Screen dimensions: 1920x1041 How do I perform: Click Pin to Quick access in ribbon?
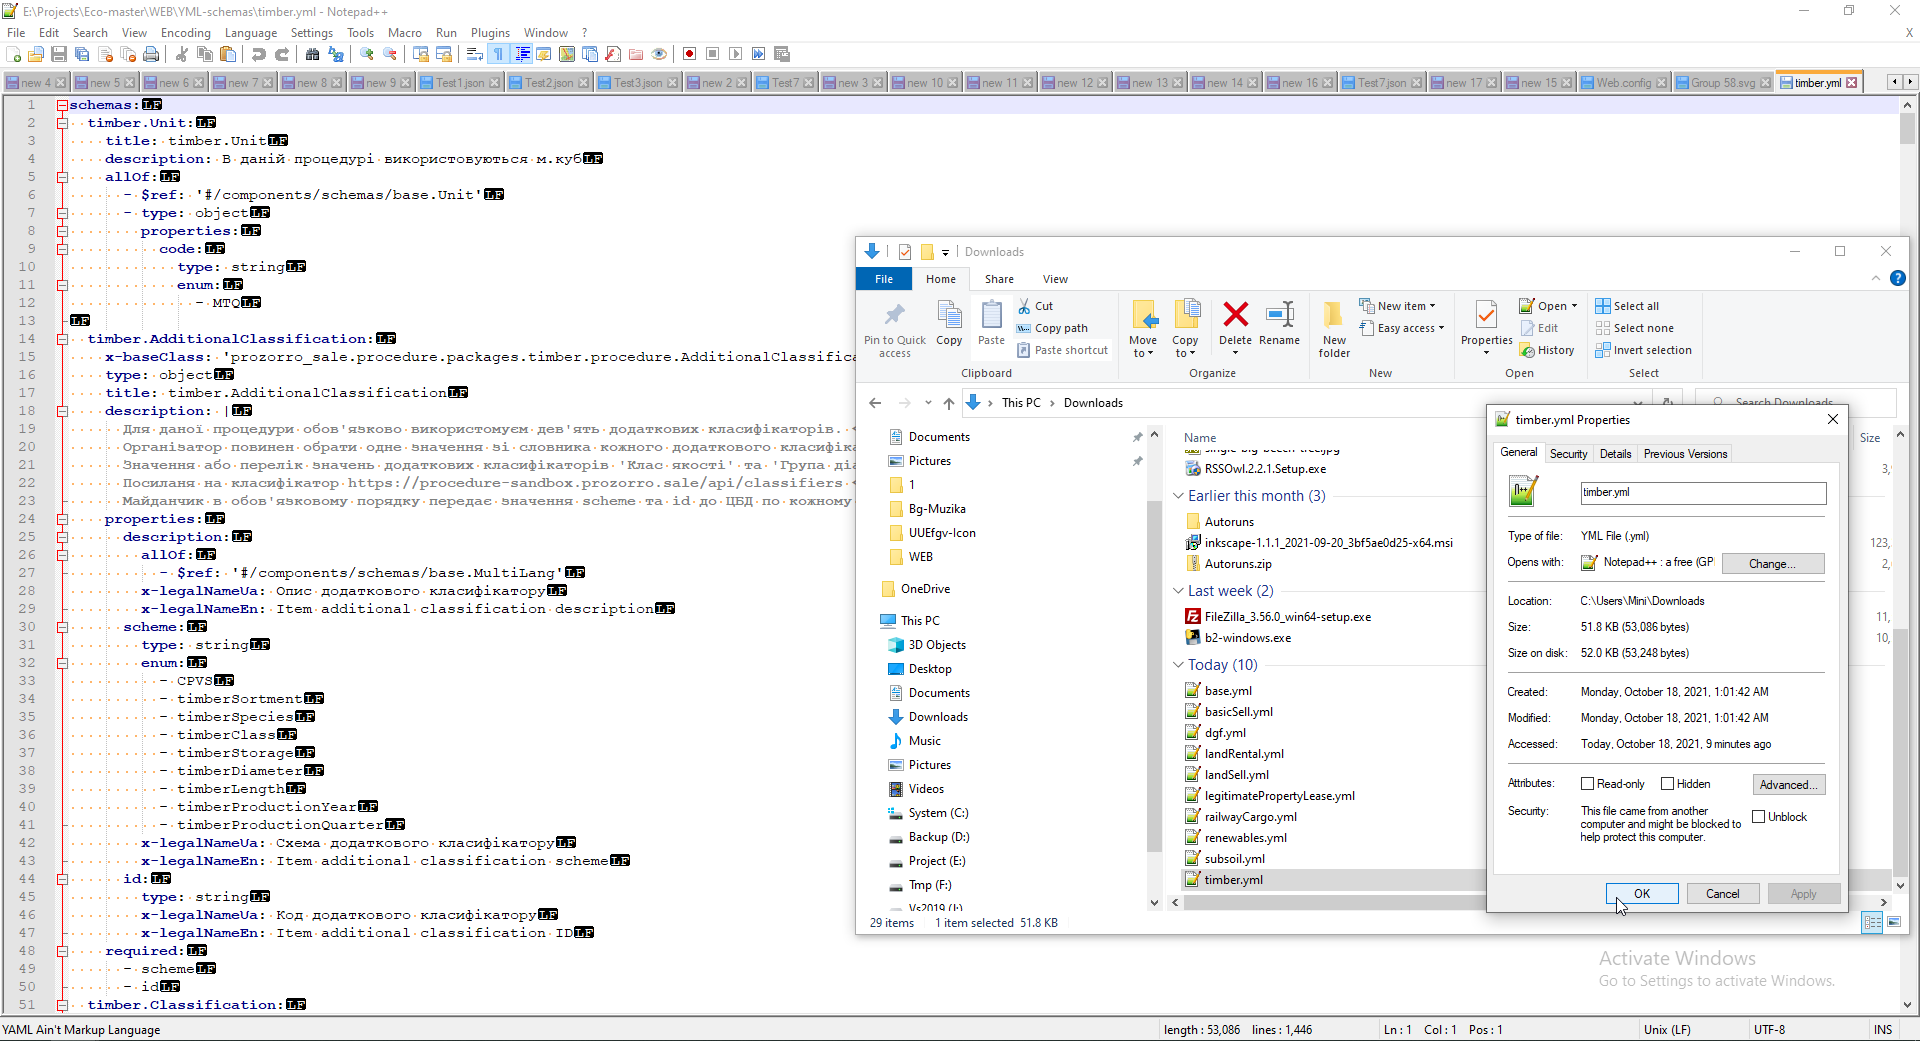click(895, 329)
